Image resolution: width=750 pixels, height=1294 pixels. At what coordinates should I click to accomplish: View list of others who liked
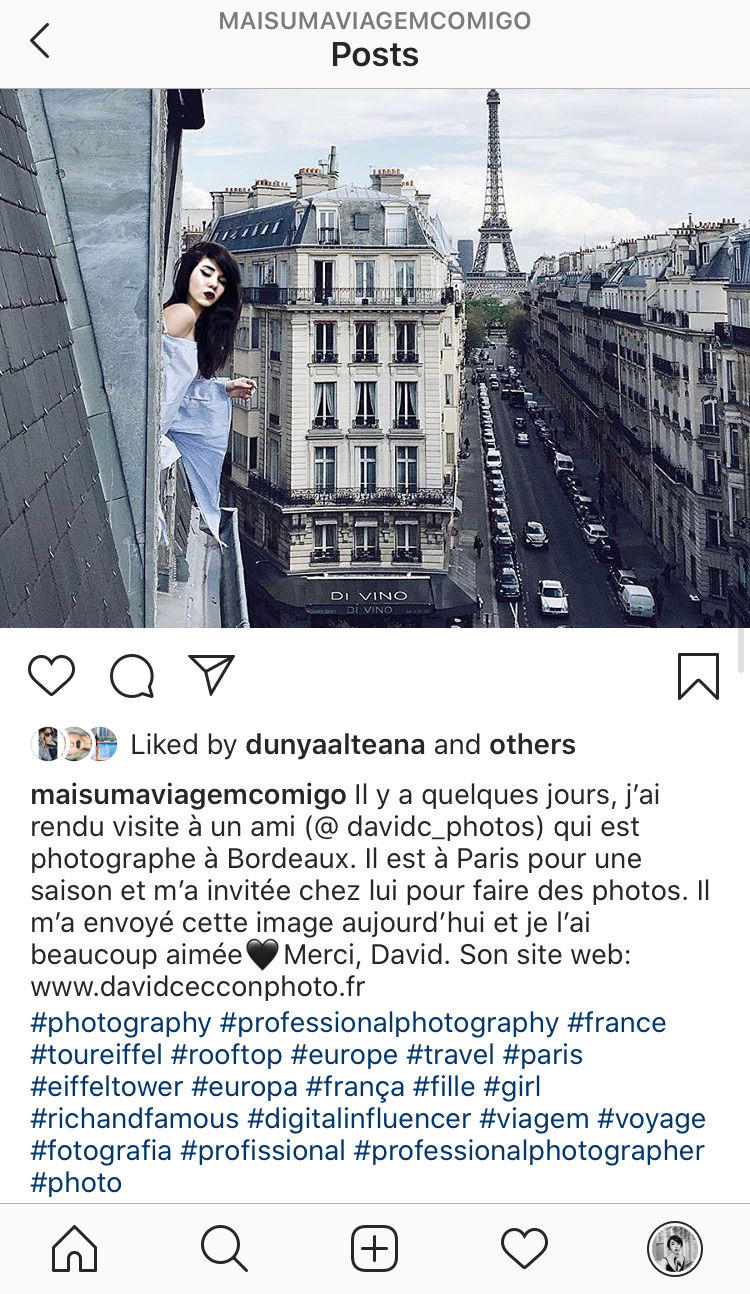[532, 745]
